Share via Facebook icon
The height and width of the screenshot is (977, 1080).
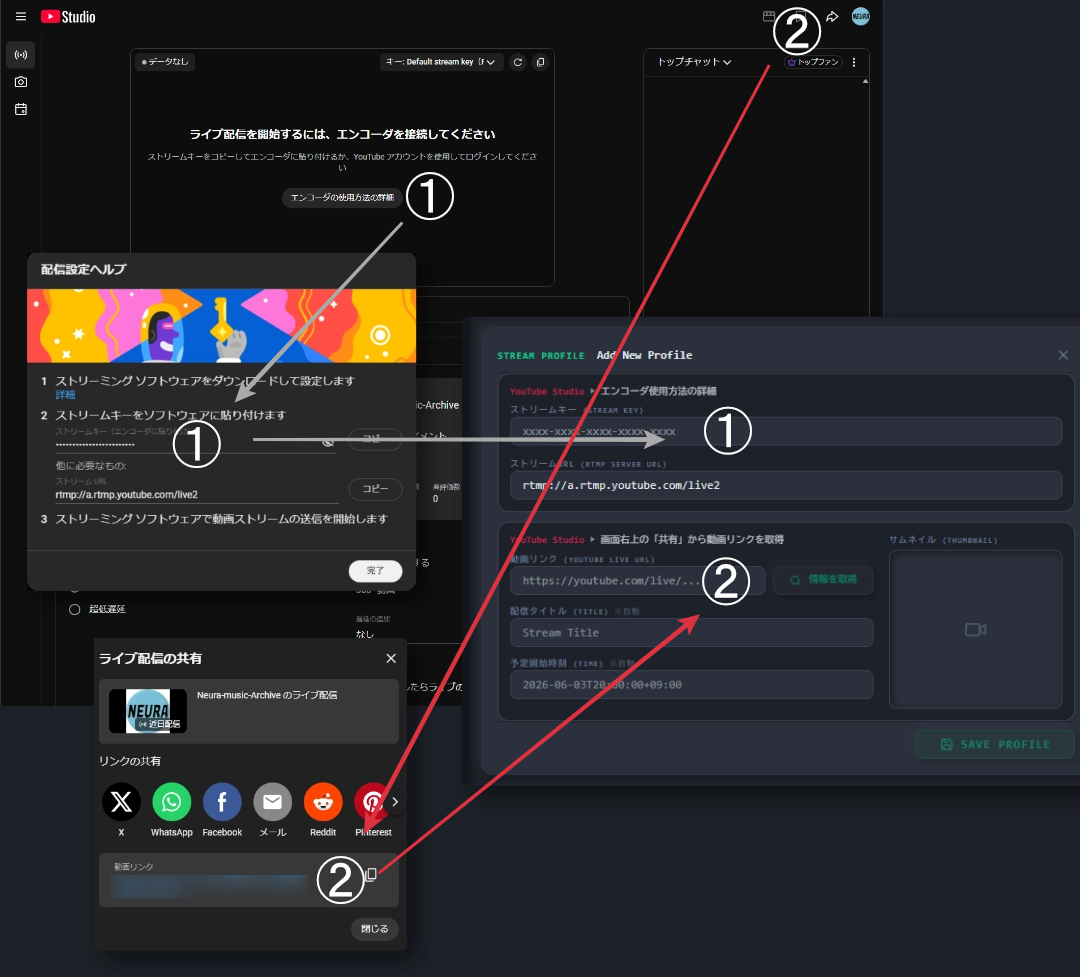click(x=222, y=802)
